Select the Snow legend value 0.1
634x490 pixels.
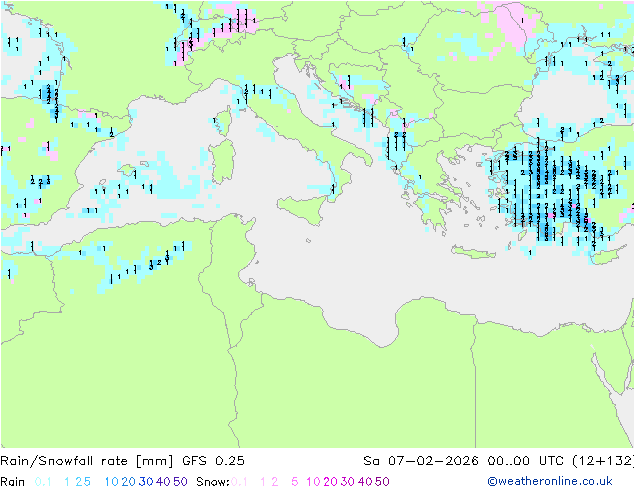point(239,482)
